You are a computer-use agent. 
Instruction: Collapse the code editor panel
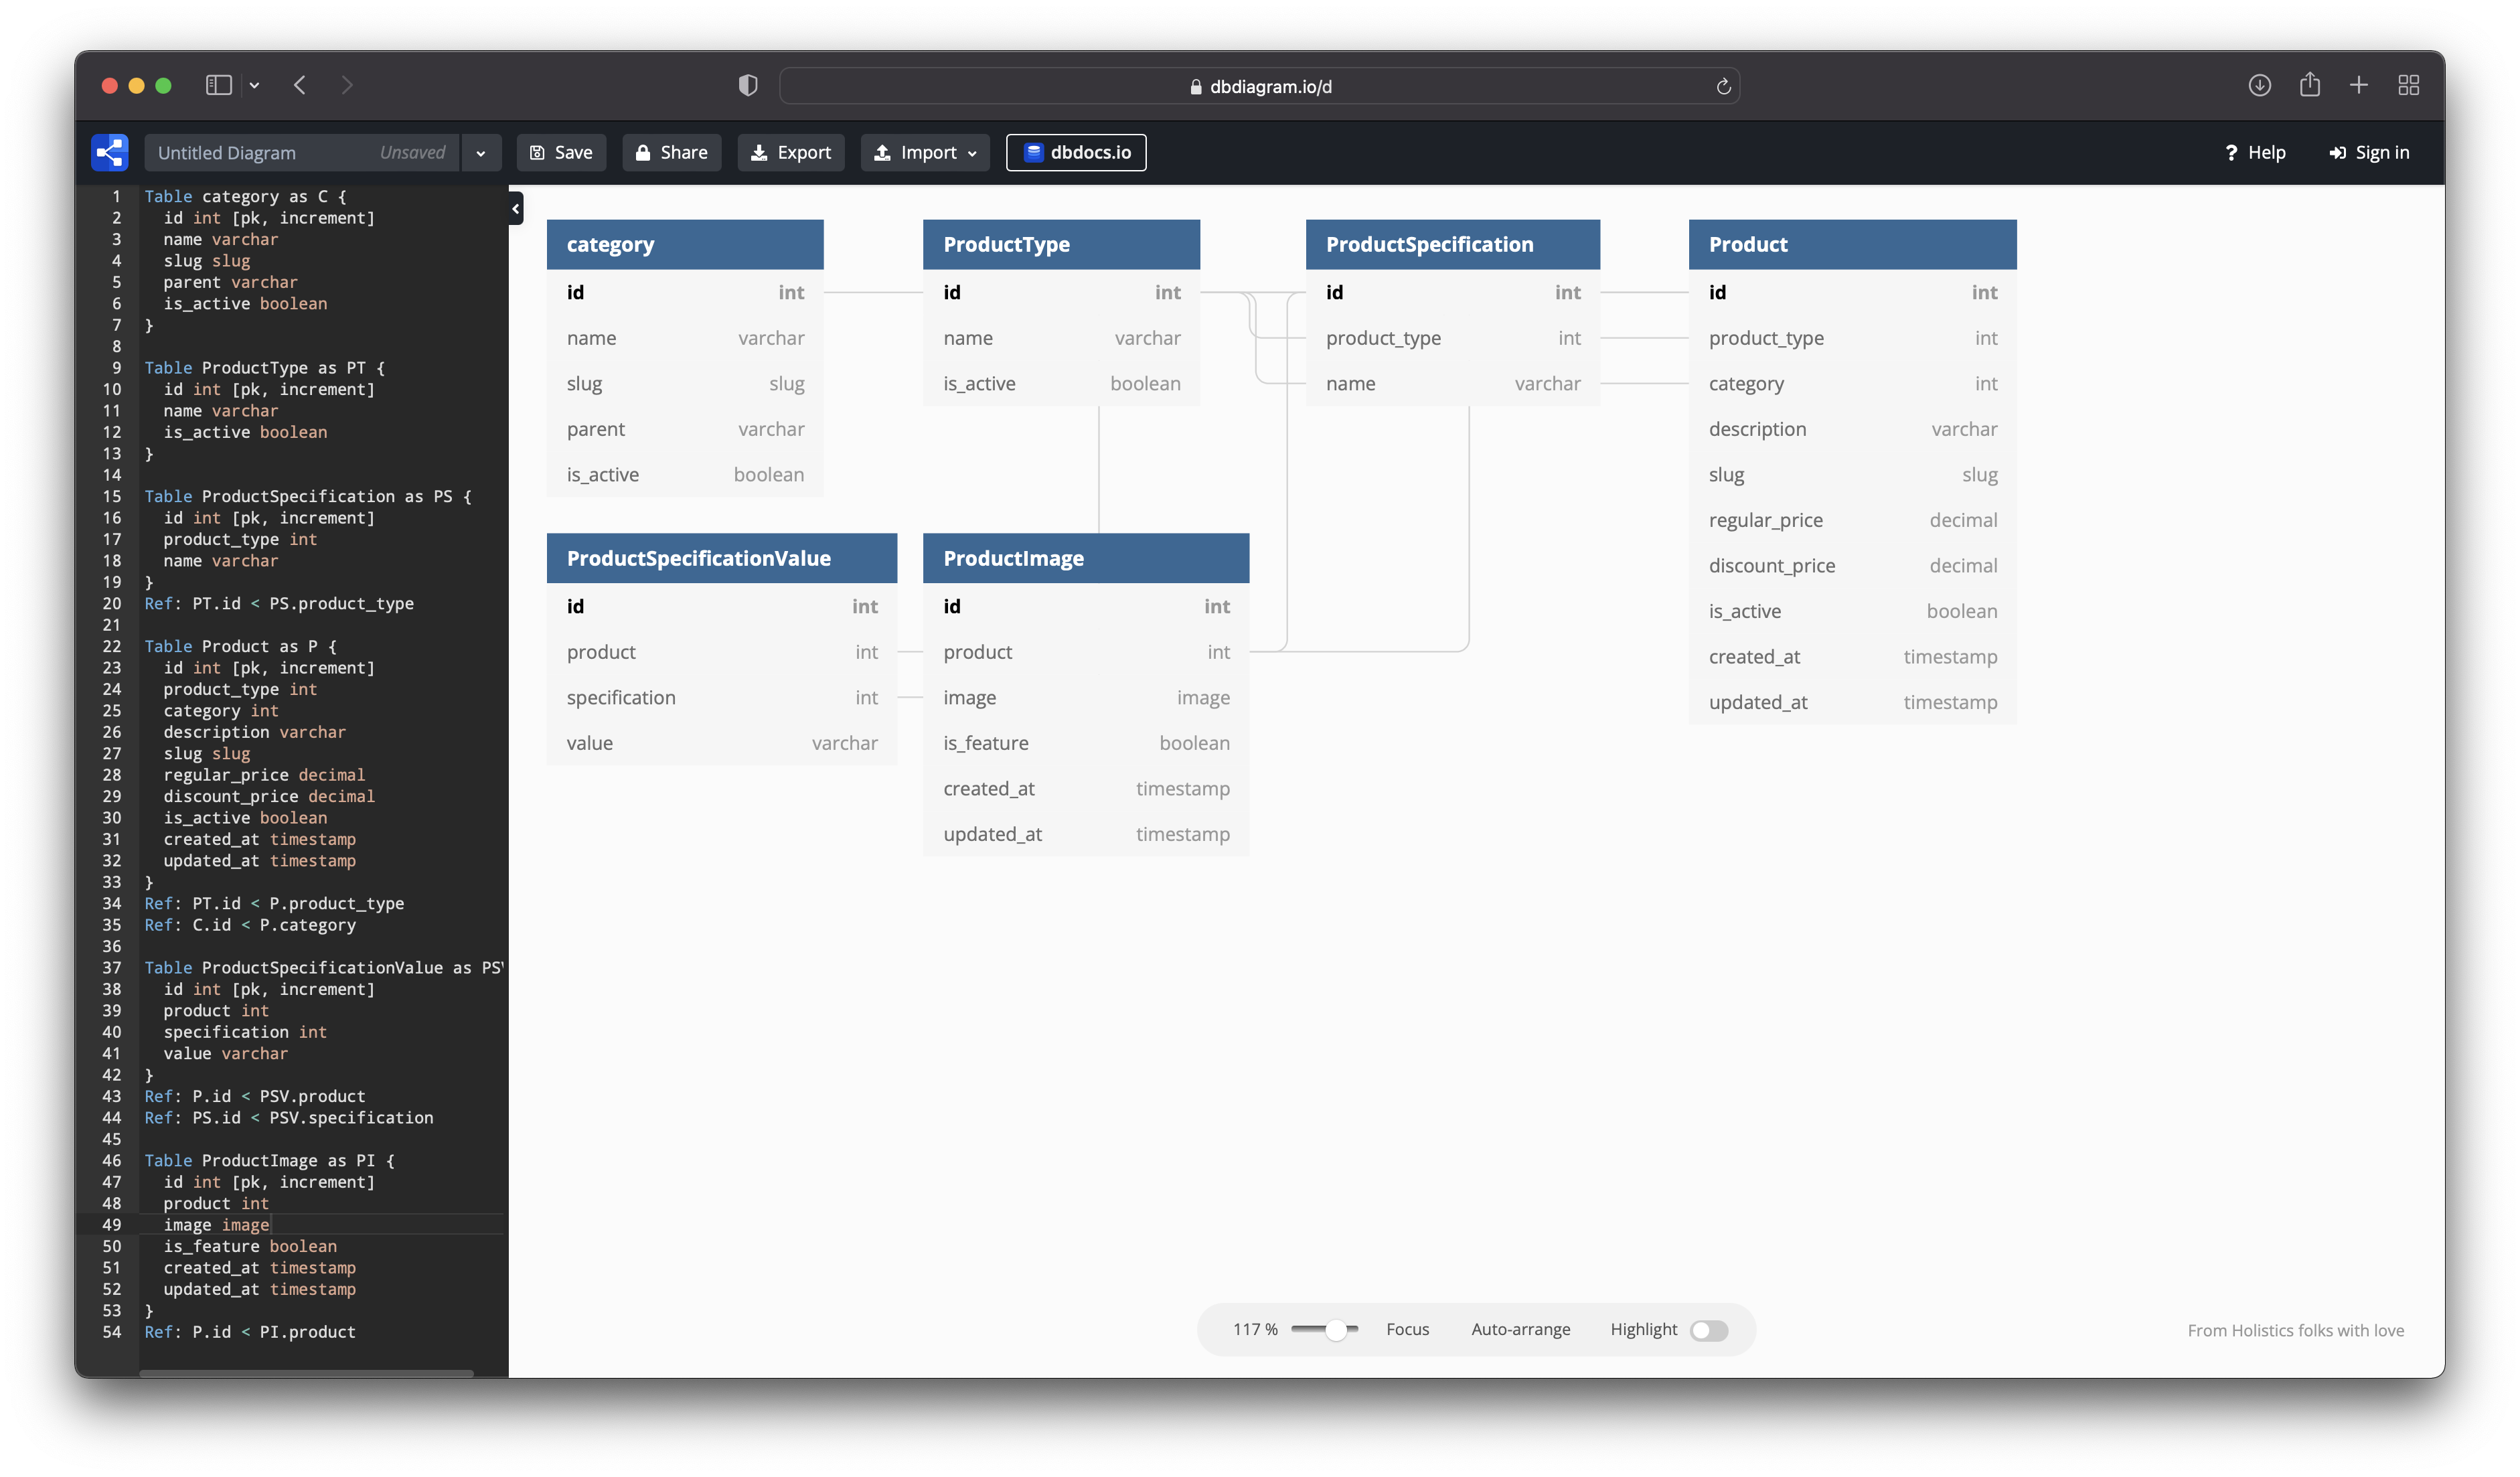[515, 208]
